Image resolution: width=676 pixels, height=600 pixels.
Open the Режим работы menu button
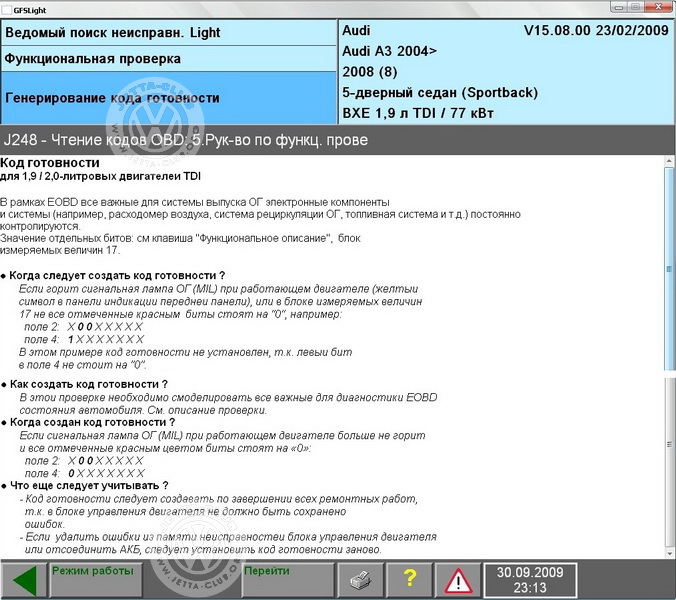(96, 580)
